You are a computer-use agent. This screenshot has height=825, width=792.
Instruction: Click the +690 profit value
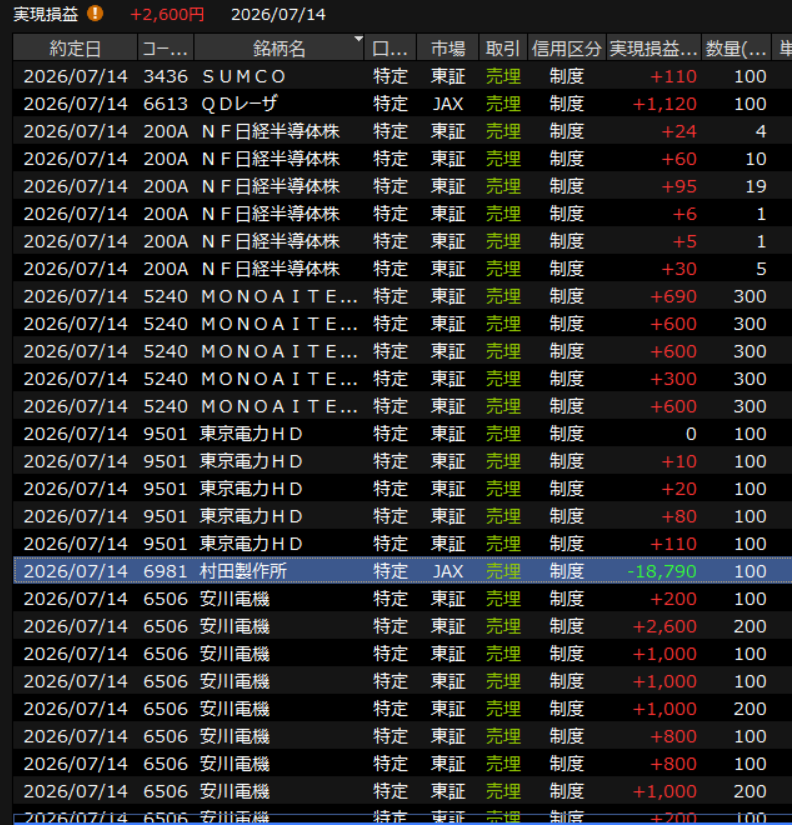coord(673,296)
